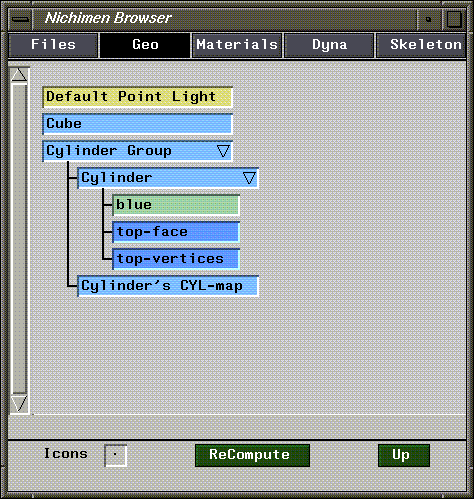Viewport: 474px width, 499px height.
Task: Click the small dot button in title bar
Action: 429,20
